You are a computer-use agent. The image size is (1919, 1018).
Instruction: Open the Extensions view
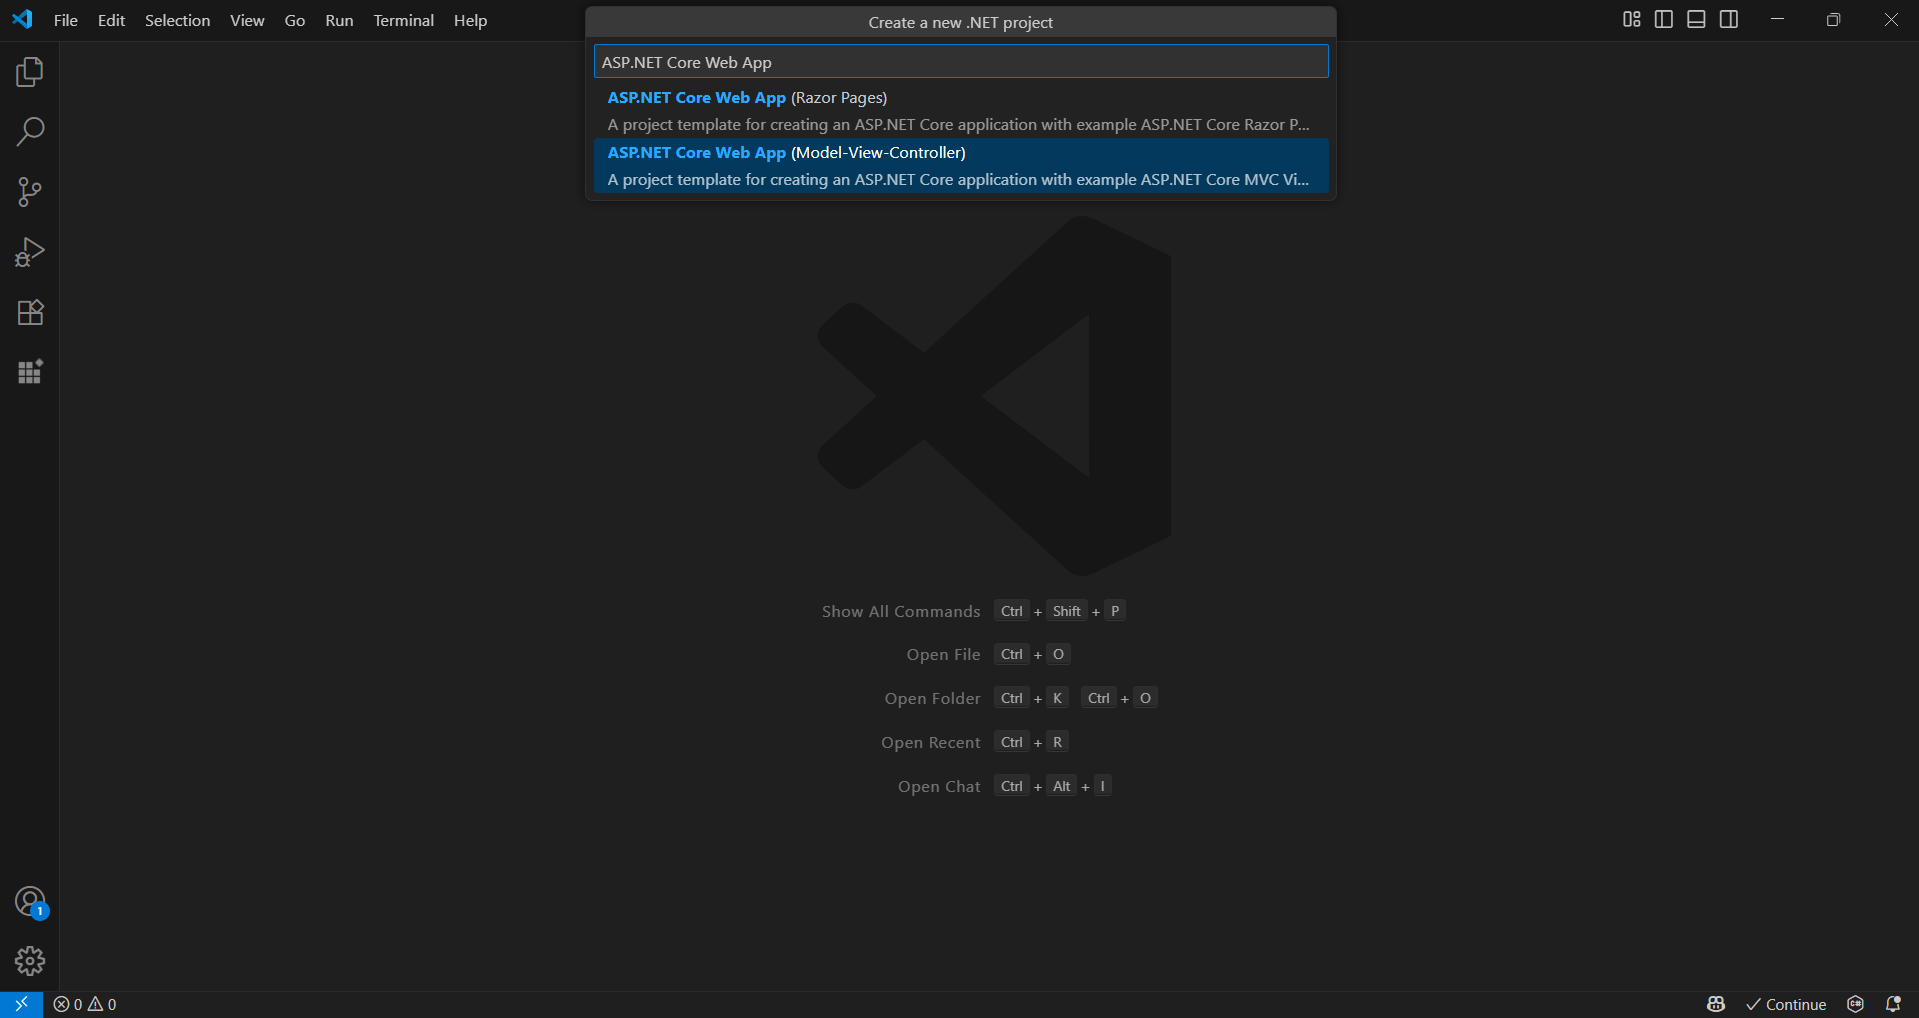pyautogui.click(x=30, y=312)
